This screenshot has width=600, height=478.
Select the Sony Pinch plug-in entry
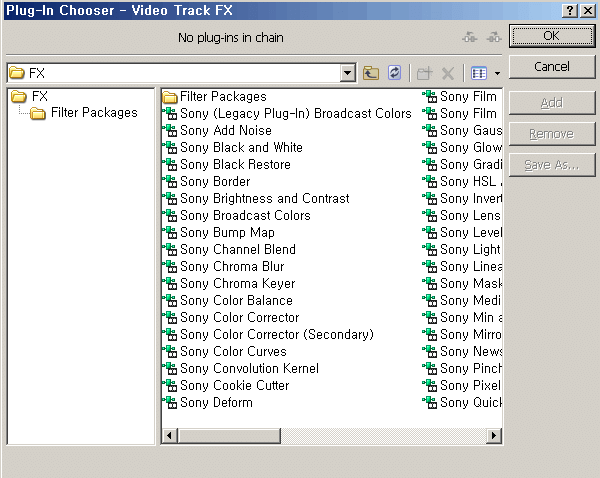pyautogui.click(x=462, y=369)
